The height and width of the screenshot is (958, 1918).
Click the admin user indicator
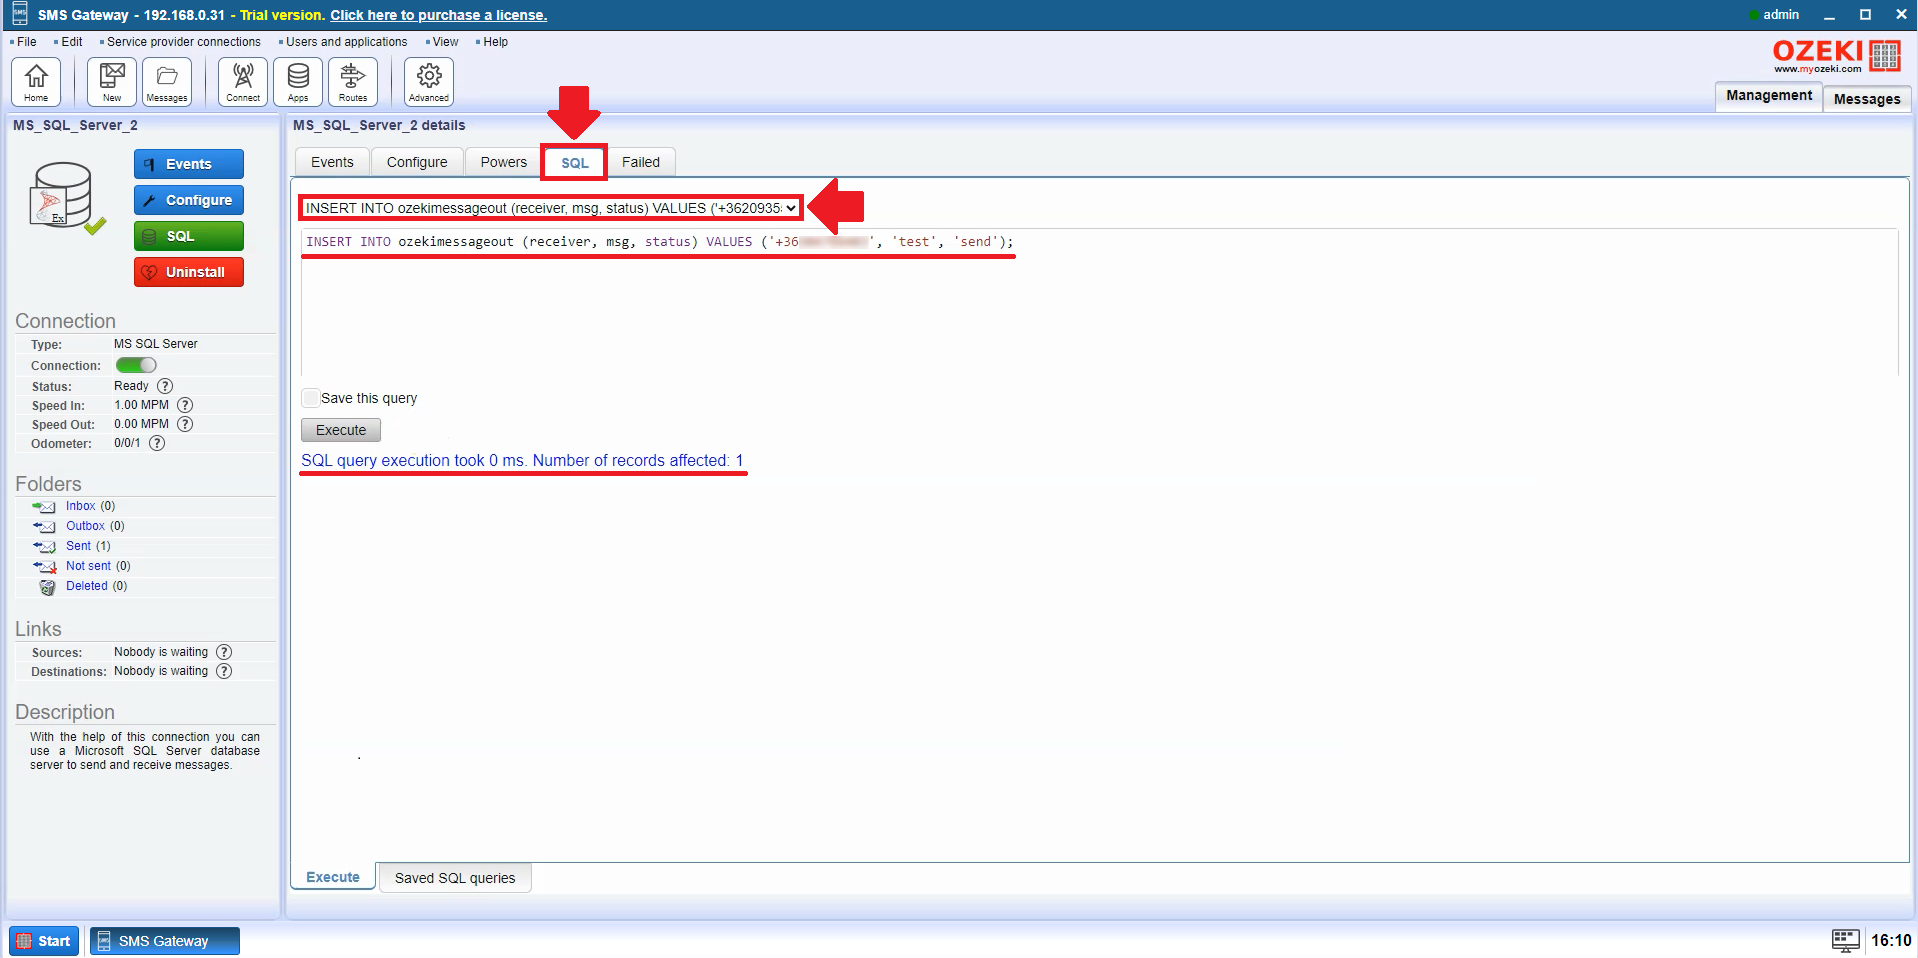[x=1774, y=15]
